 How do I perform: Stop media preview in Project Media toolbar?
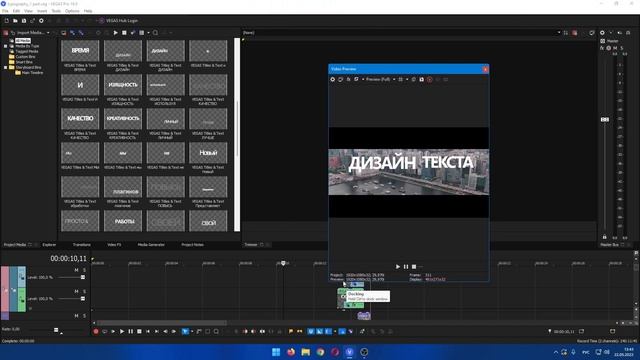coord(124,33)
